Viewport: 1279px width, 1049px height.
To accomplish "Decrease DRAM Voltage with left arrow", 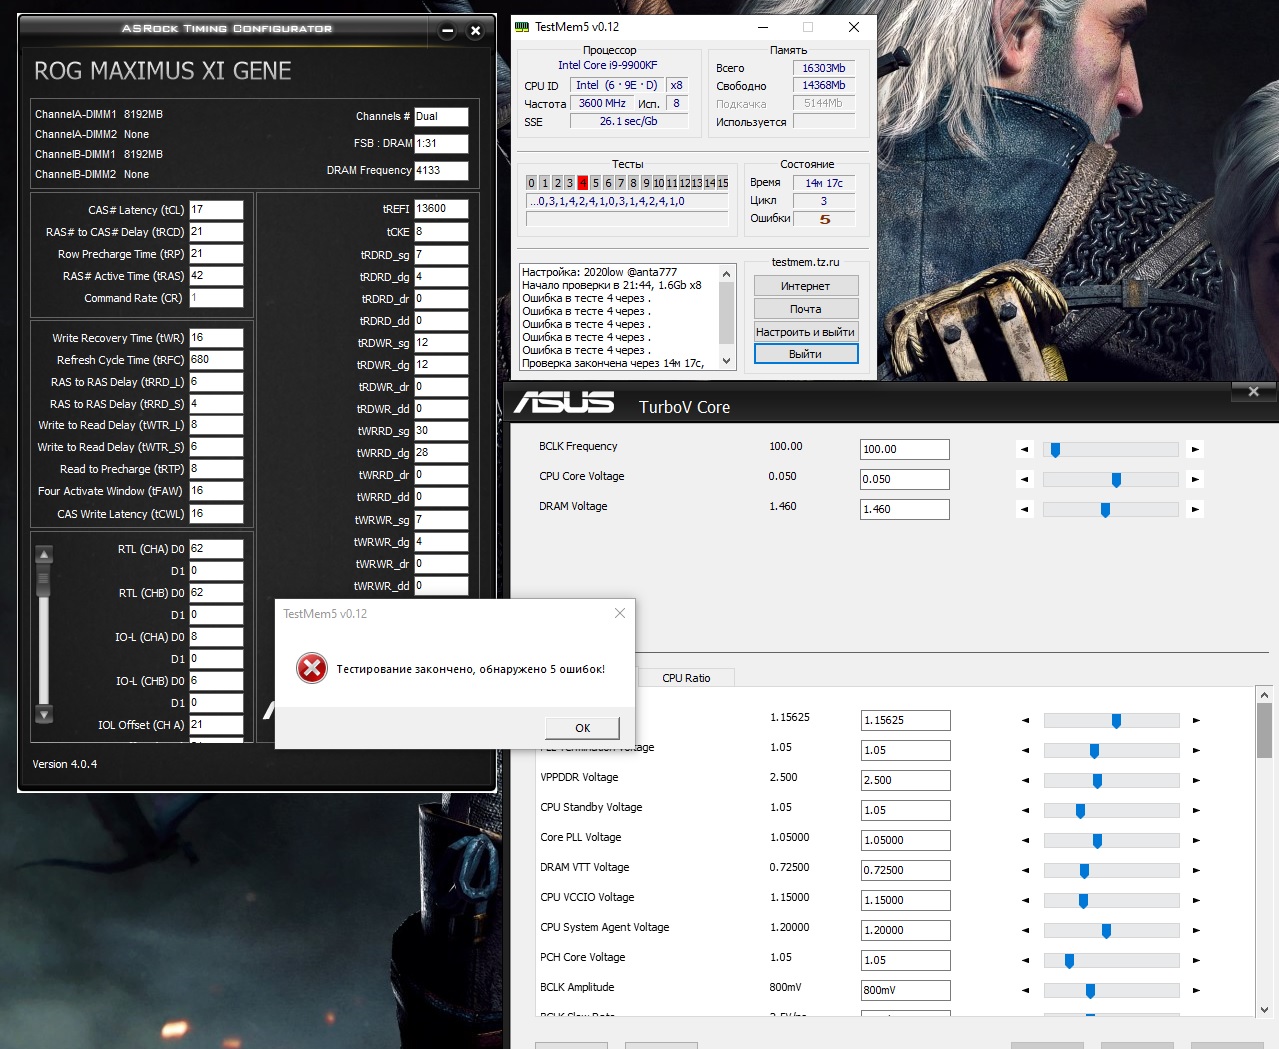I will (x=1024, y=510).
